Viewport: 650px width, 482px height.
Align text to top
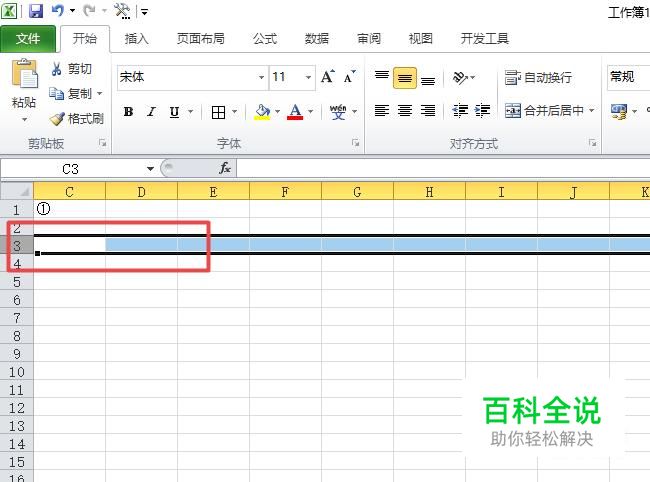point(382,77)
